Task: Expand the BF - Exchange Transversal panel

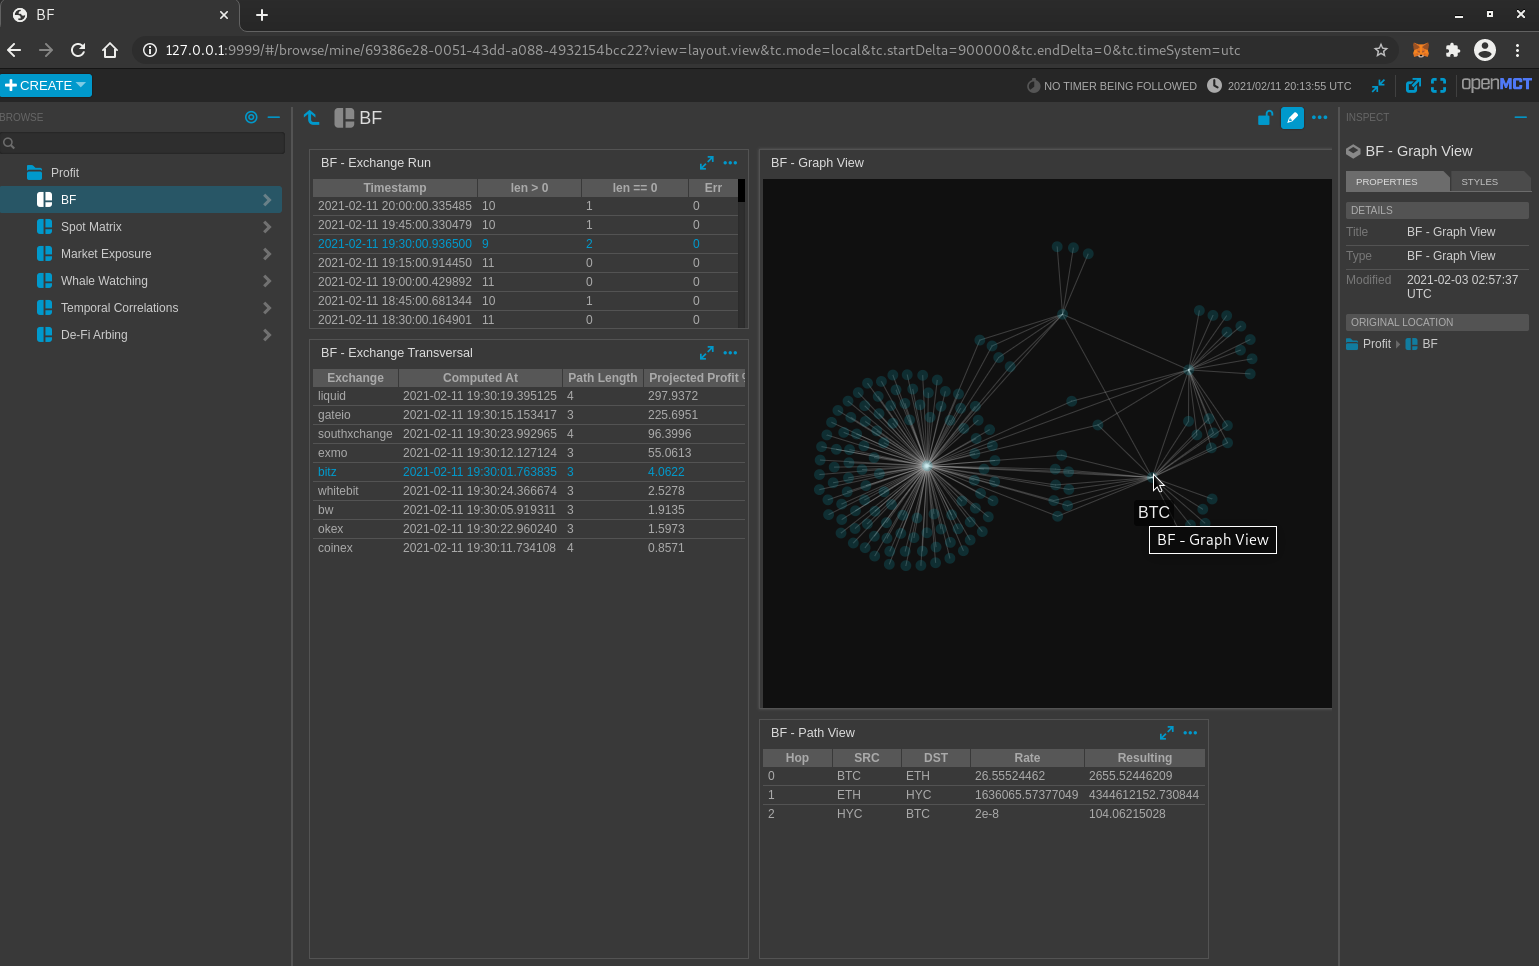Action: pyautogui.click(x=707, y=353)
